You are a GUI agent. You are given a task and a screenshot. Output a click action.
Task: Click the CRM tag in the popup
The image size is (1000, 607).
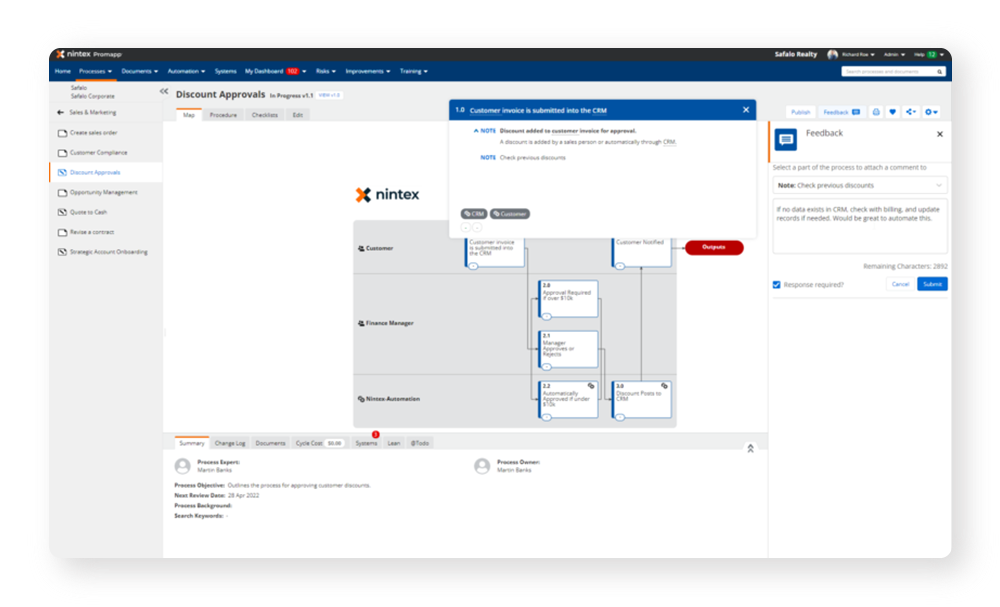point(474,214)
